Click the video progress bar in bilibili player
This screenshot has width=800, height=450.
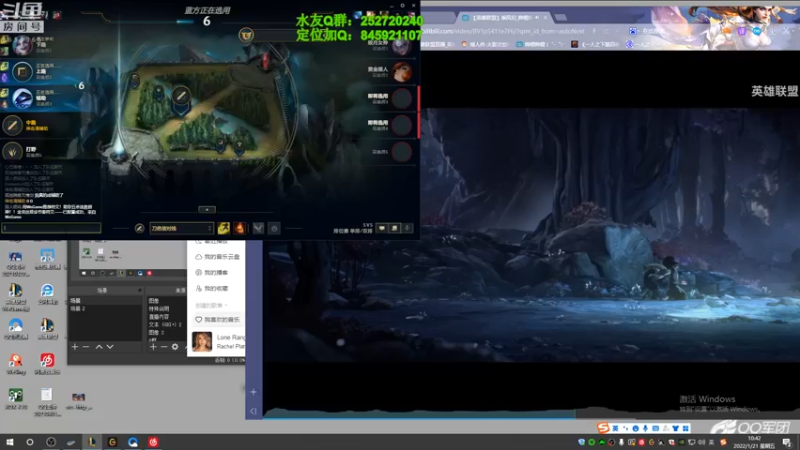pos(531,417)
